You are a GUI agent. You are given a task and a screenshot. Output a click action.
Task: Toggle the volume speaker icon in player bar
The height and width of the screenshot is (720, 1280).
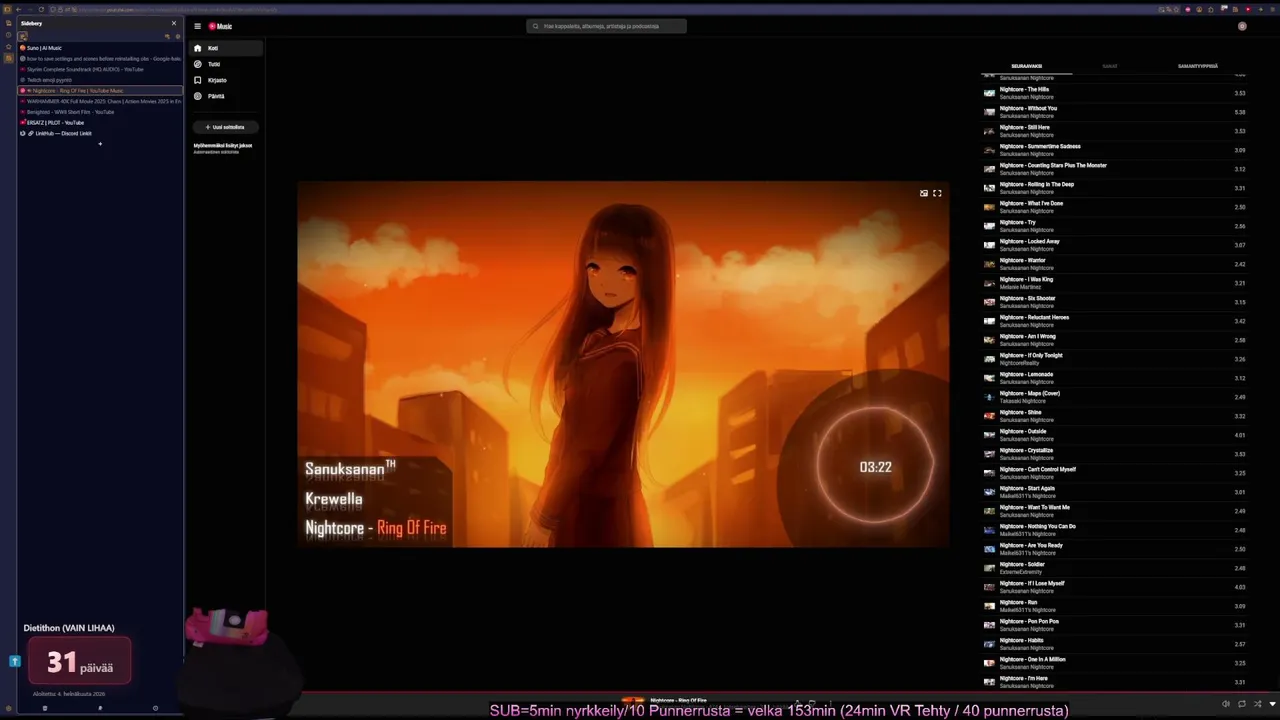coord(1226,704)
